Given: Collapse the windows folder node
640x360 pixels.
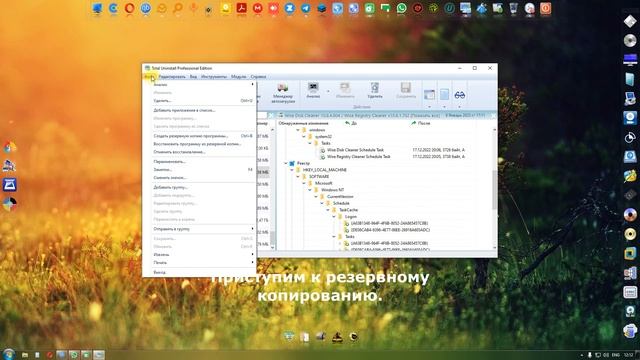Looking at the screenshot, I should tap(298, 130).
